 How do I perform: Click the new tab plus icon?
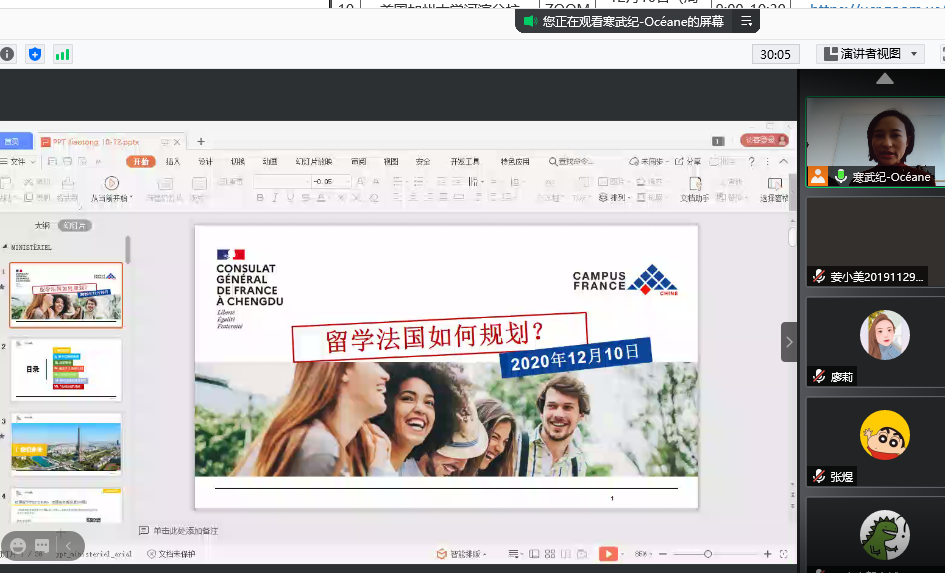[x=201, y=142]
